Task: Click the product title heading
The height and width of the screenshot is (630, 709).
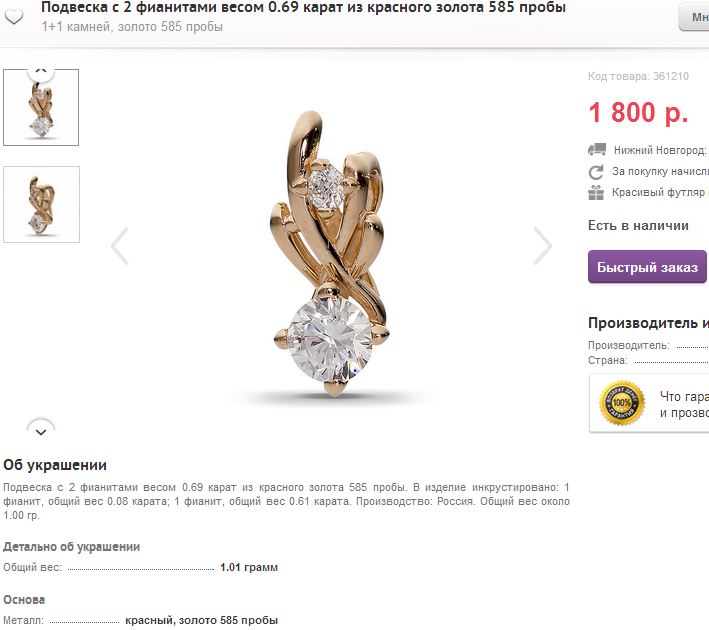Action: [x=303, y=7]
